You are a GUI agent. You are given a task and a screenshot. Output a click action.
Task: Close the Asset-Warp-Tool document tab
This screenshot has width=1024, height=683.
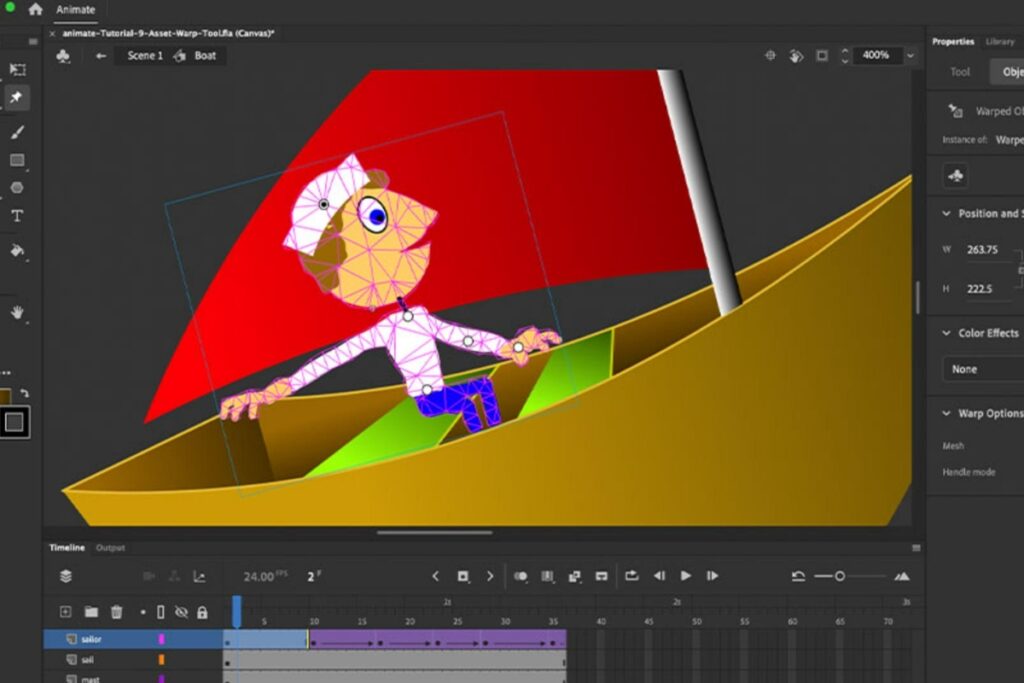pos(52,33)
